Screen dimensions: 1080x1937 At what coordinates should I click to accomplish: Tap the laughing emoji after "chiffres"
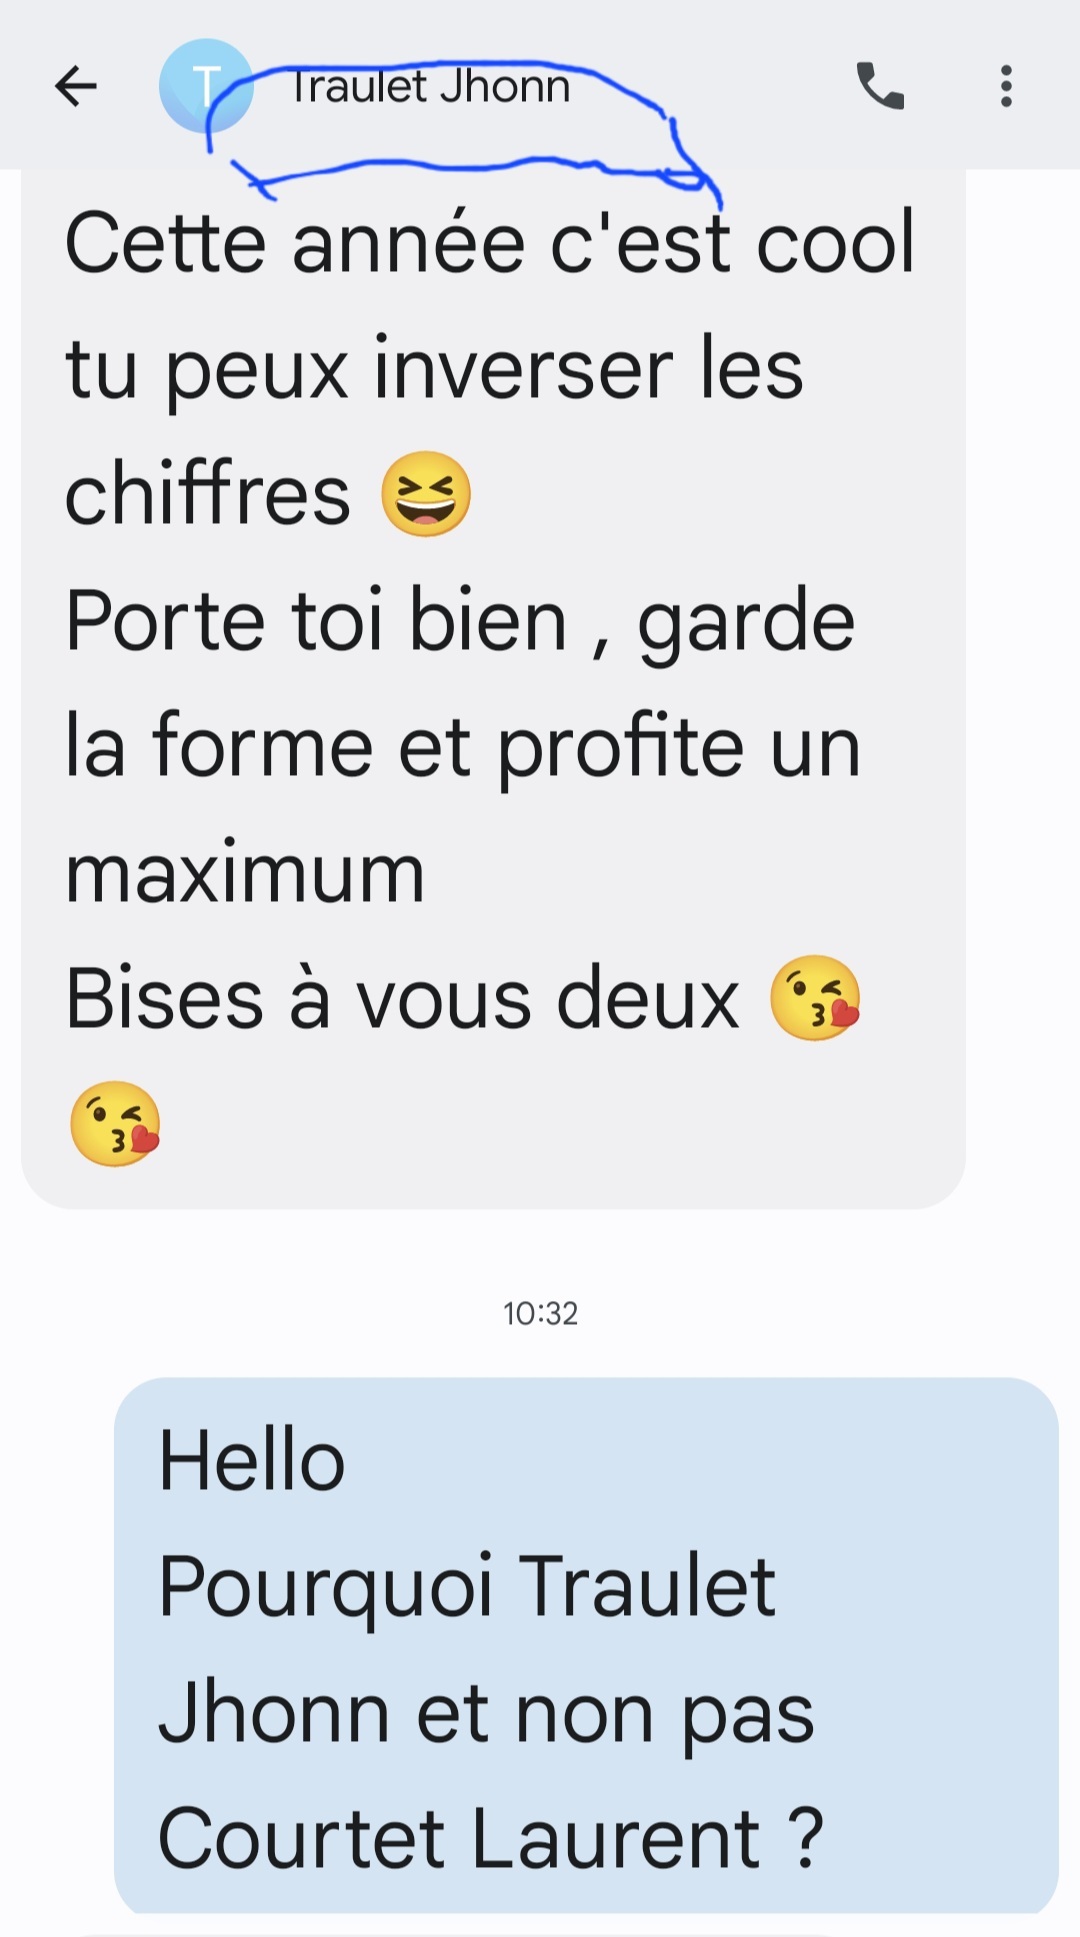[x=426, y=494]
